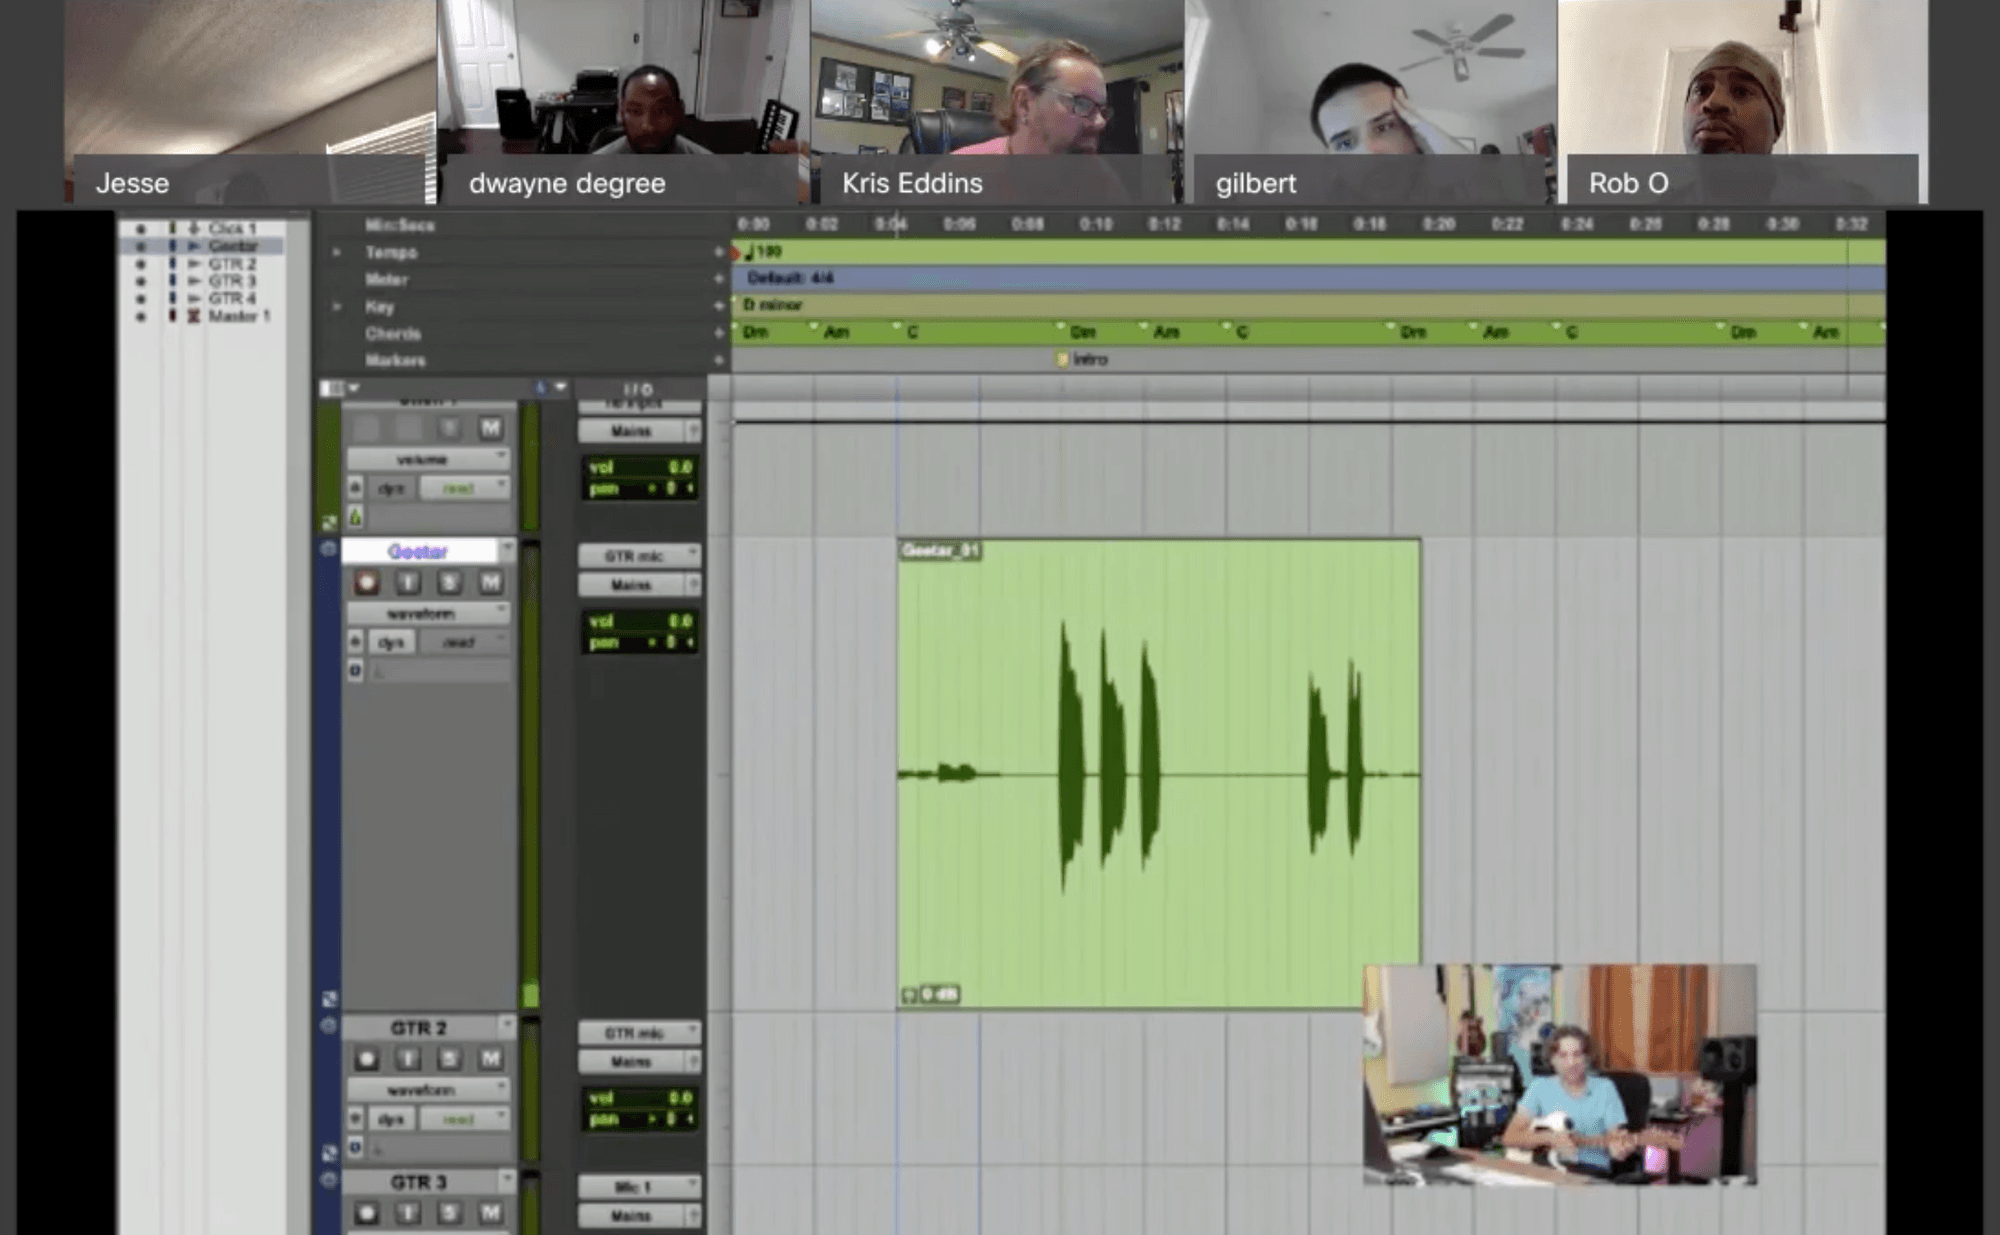The image size is (2000, 1235).
Task: Toggle show/hide dot for Click 1 track
Action: coord(140,228)
